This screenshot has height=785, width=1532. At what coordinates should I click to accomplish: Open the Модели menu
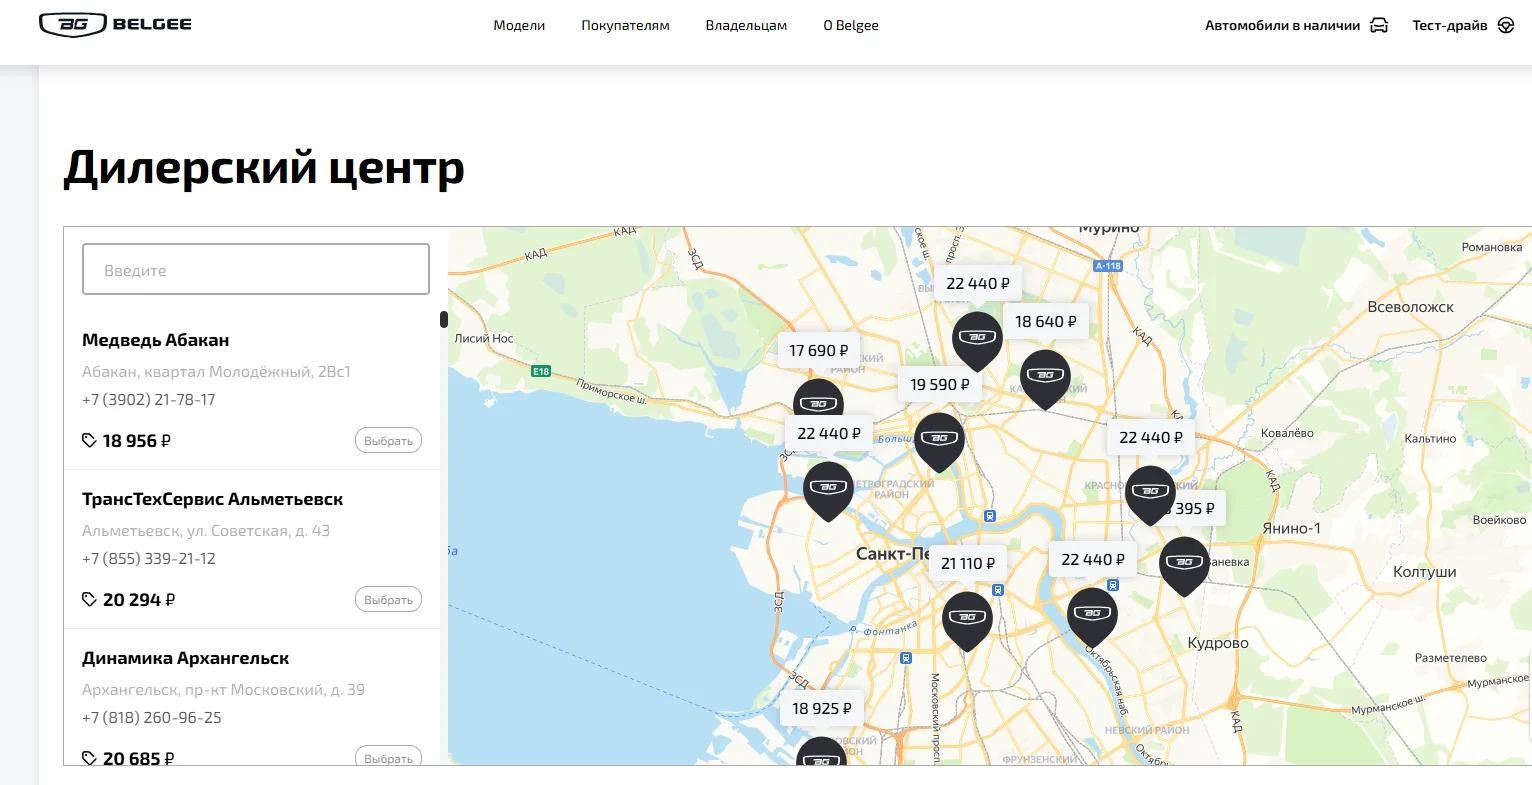(519, 26)
